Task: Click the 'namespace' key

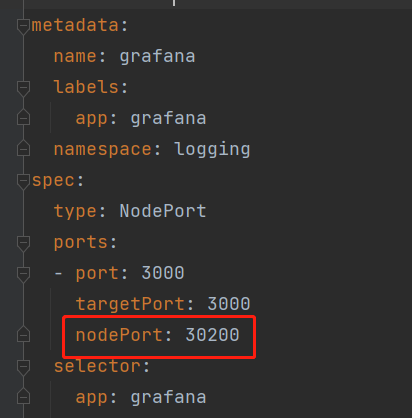Action: (x=103, y=150)
